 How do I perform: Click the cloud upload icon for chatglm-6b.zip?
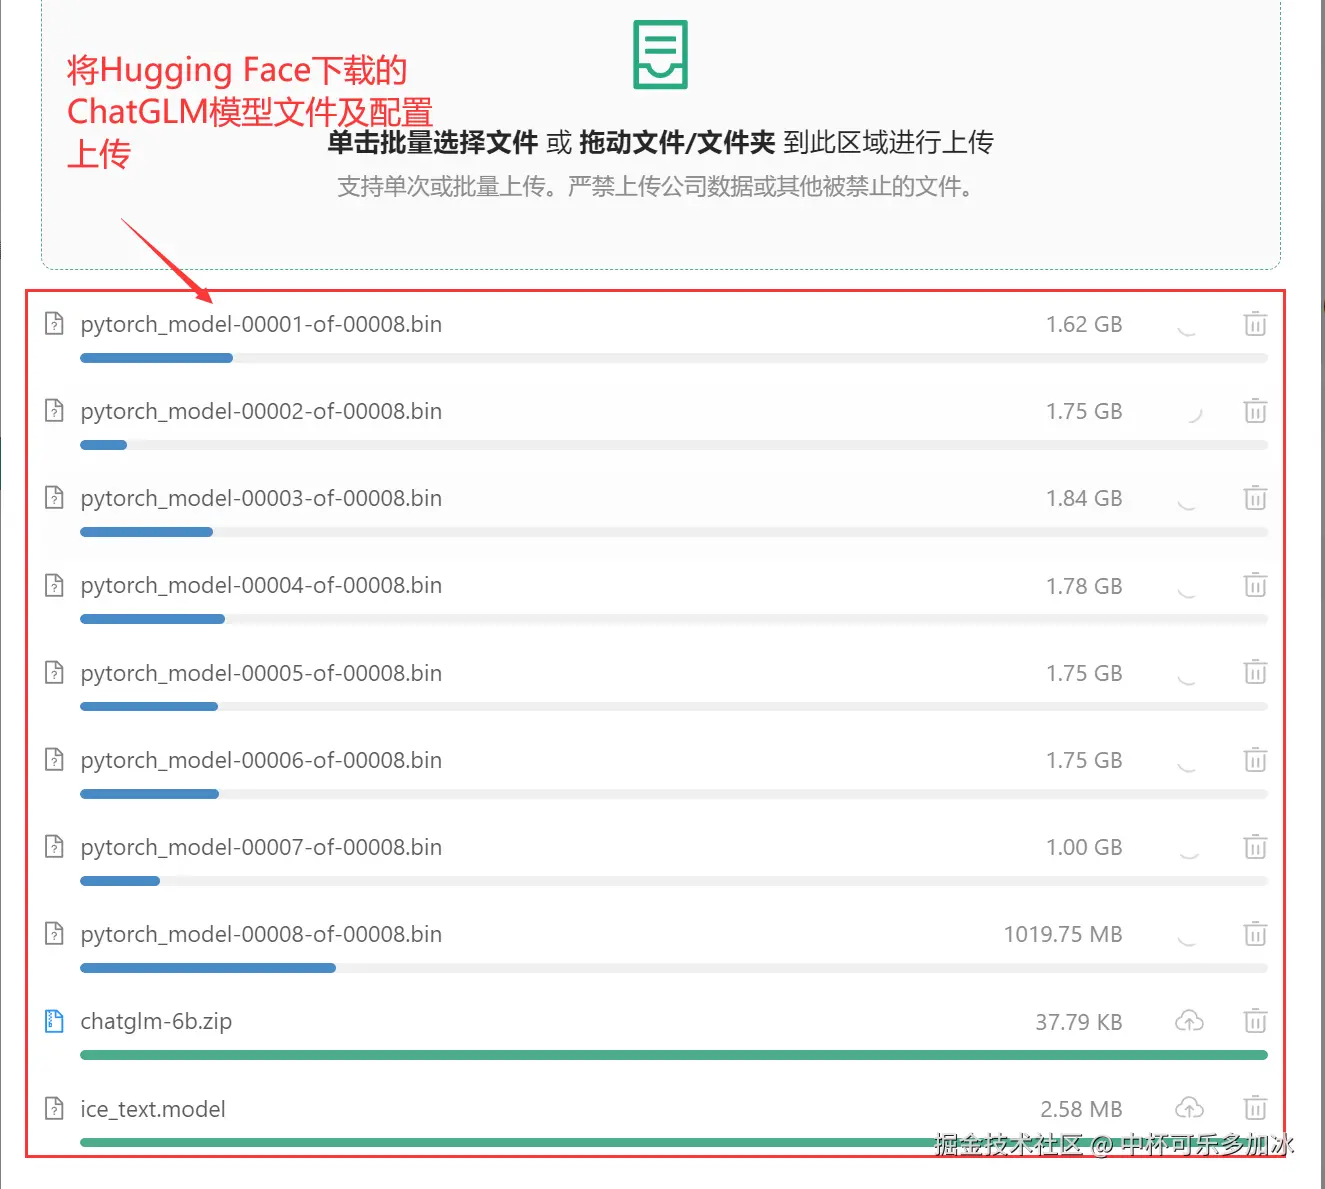pyautogui.click(x=1189, y=1021)
